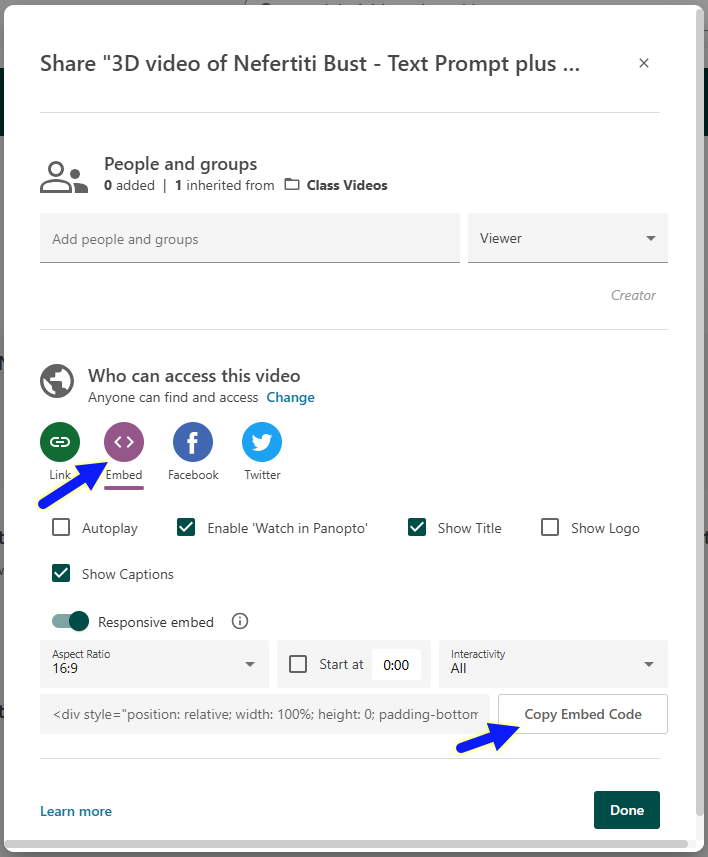Click the globe access icon
Viewport: 708px width, 857px height.
pos(57,381)
